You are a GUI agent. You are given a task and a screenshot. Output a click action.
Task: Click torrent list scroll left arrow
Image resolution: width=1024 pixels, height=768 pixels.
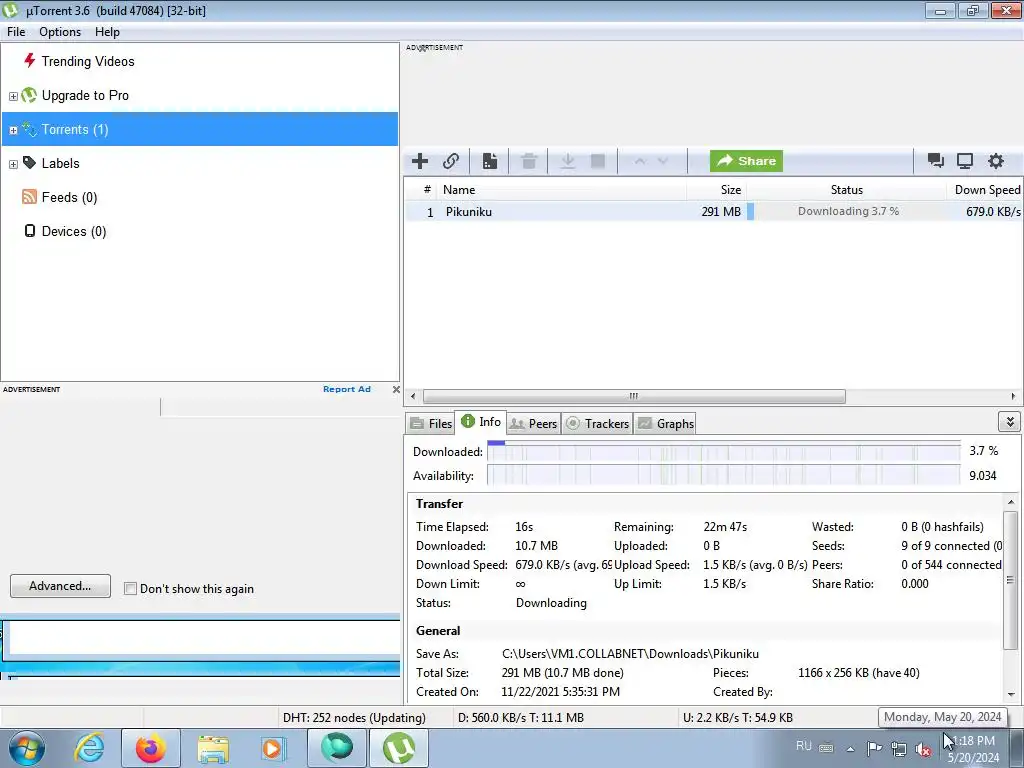point(413,396)
